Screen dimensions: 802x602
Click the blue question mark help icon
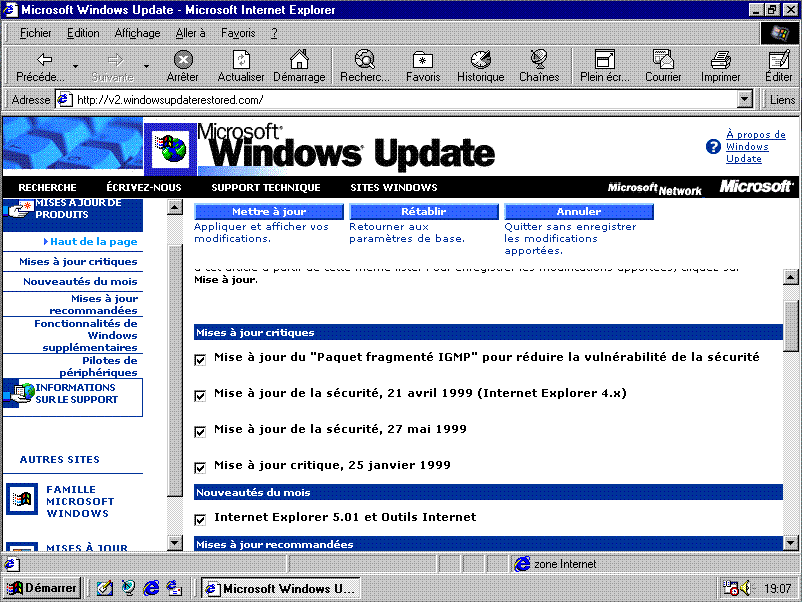(x=713, y=147)
